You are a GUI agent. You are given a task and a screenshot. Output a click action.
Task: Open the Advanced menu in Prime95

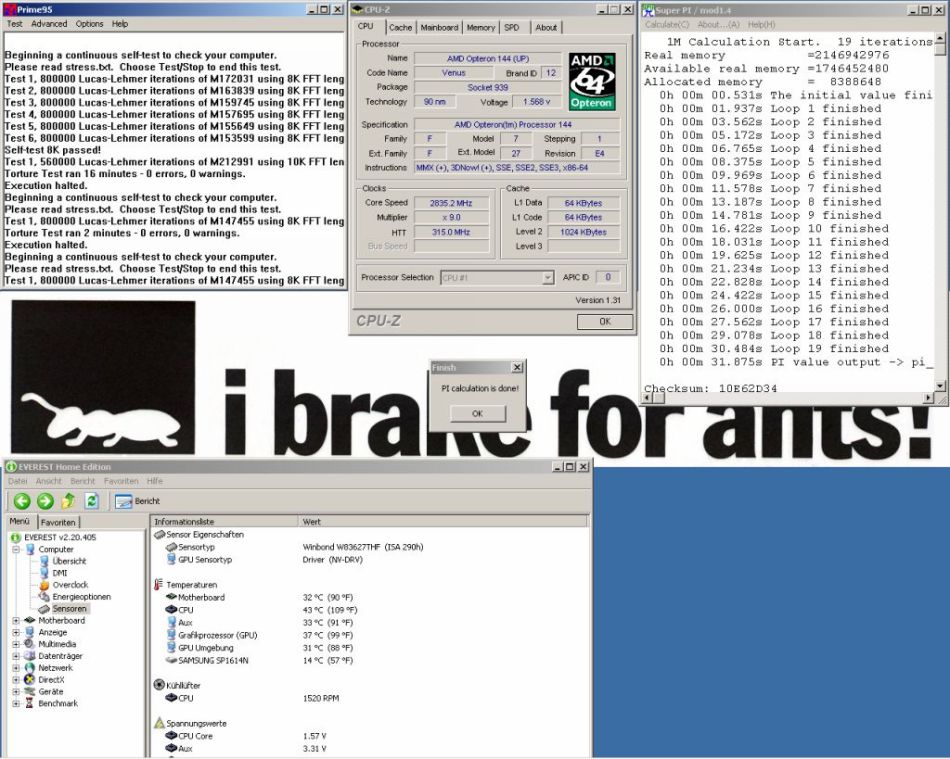(49, 24)
